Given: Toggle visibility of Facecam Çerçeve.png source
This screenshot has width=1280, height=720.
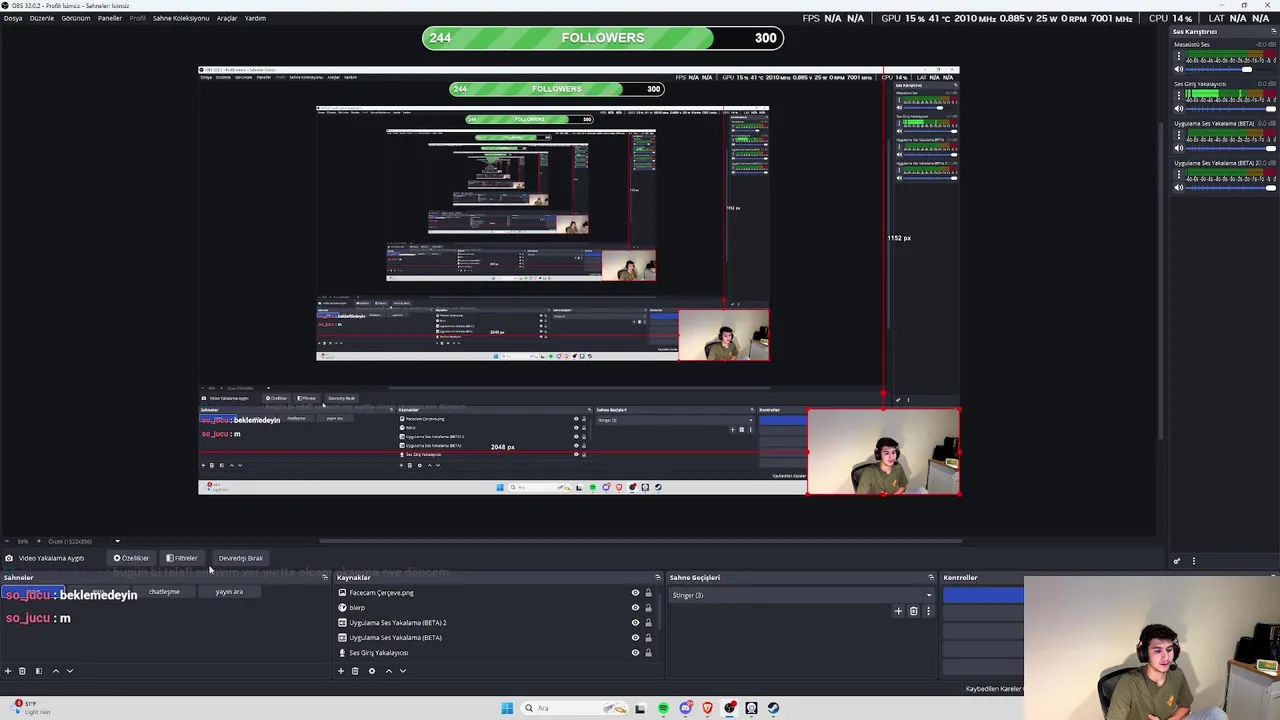Looking at the screenshot, I should click(635, 593).
